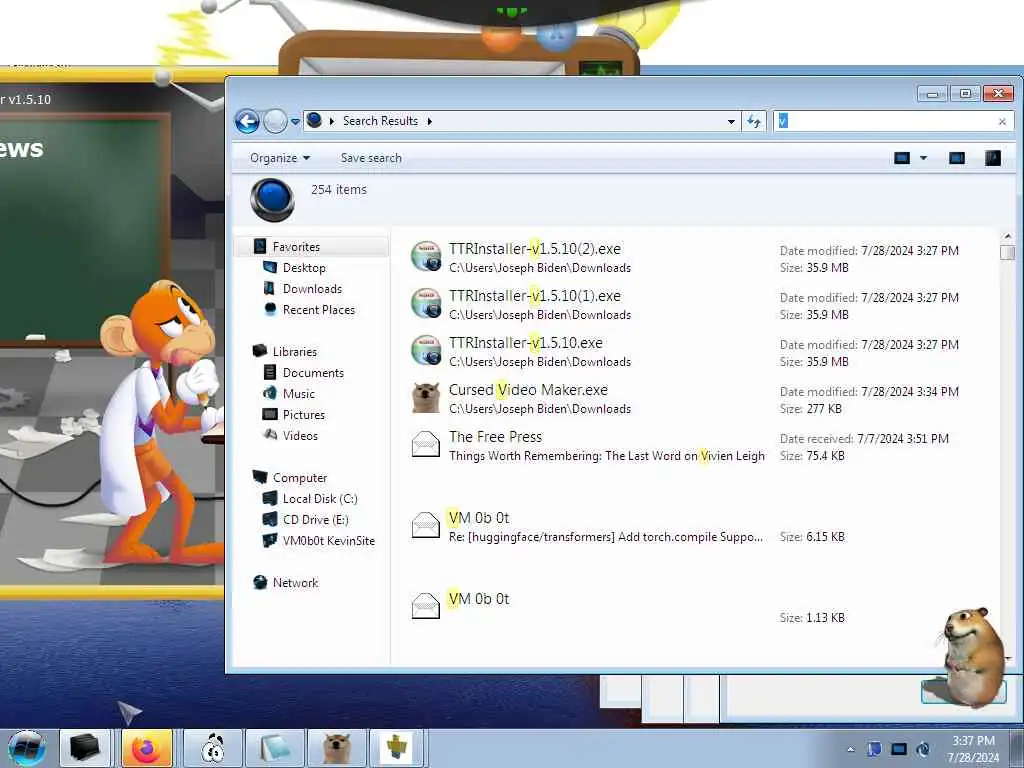
Task: Clear the search box with the X
Action: point(1002,121)
